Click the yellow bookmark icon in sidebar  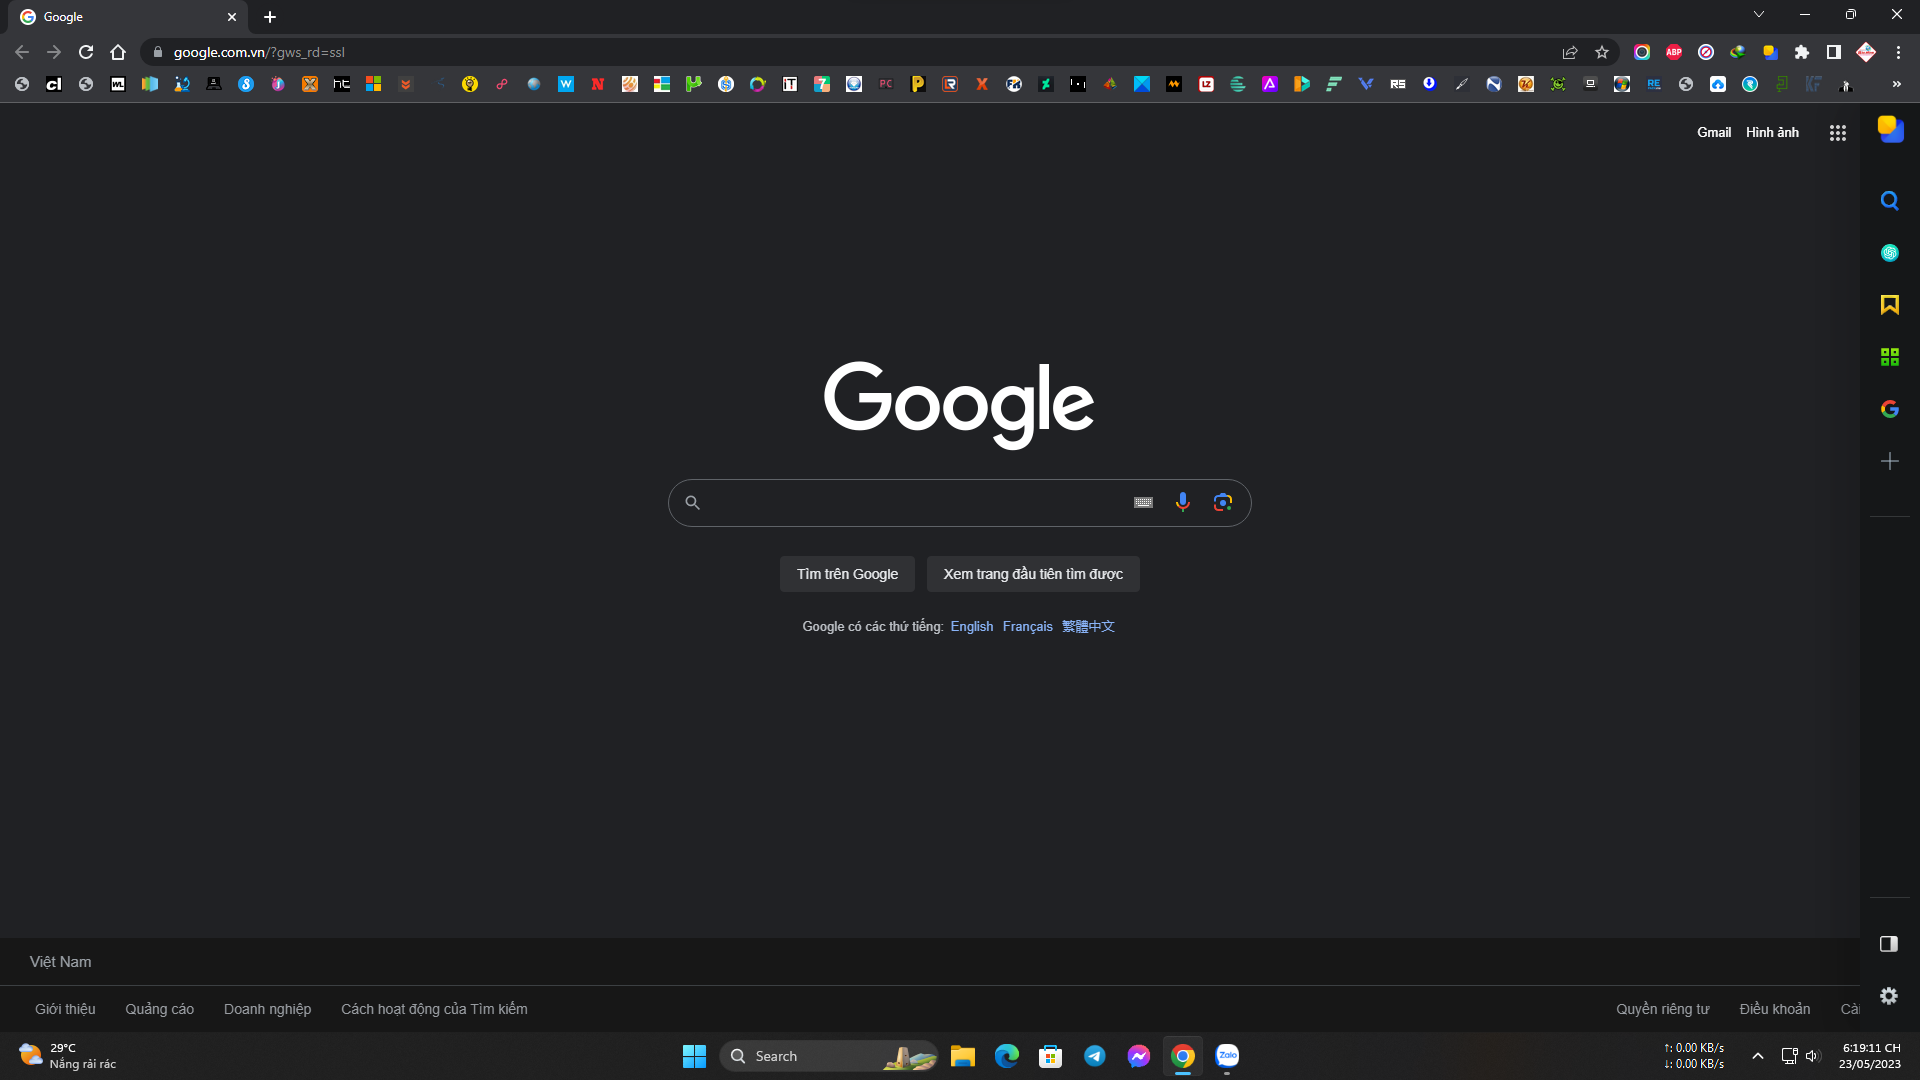tap(1889, 305)
